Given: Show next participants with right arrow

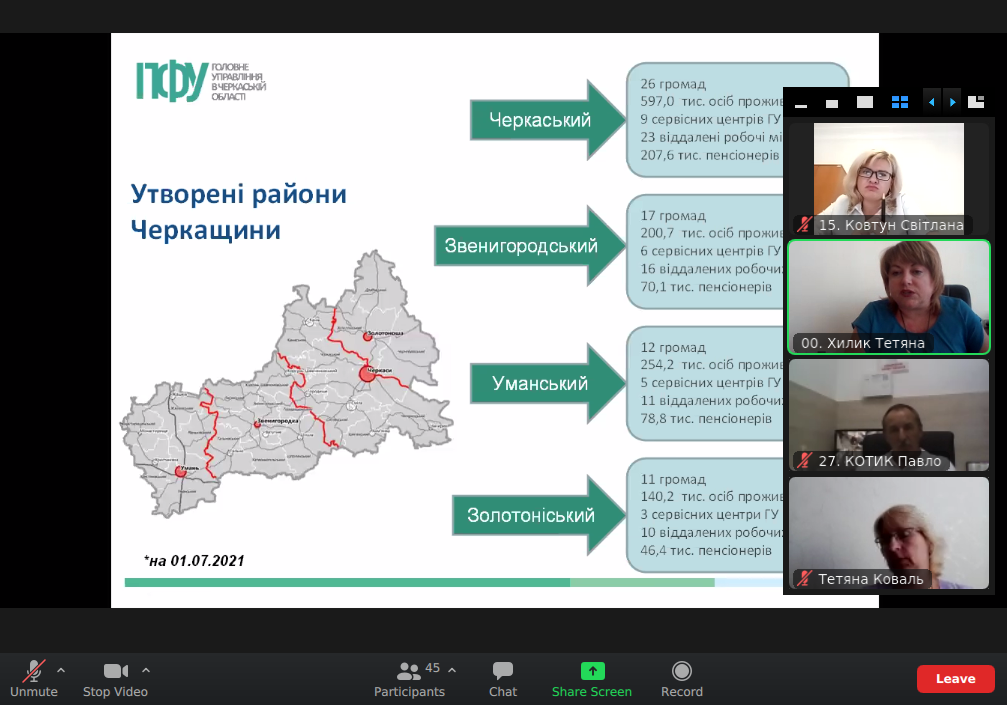Looking at the screenshot, I should (x=952, y=102).
